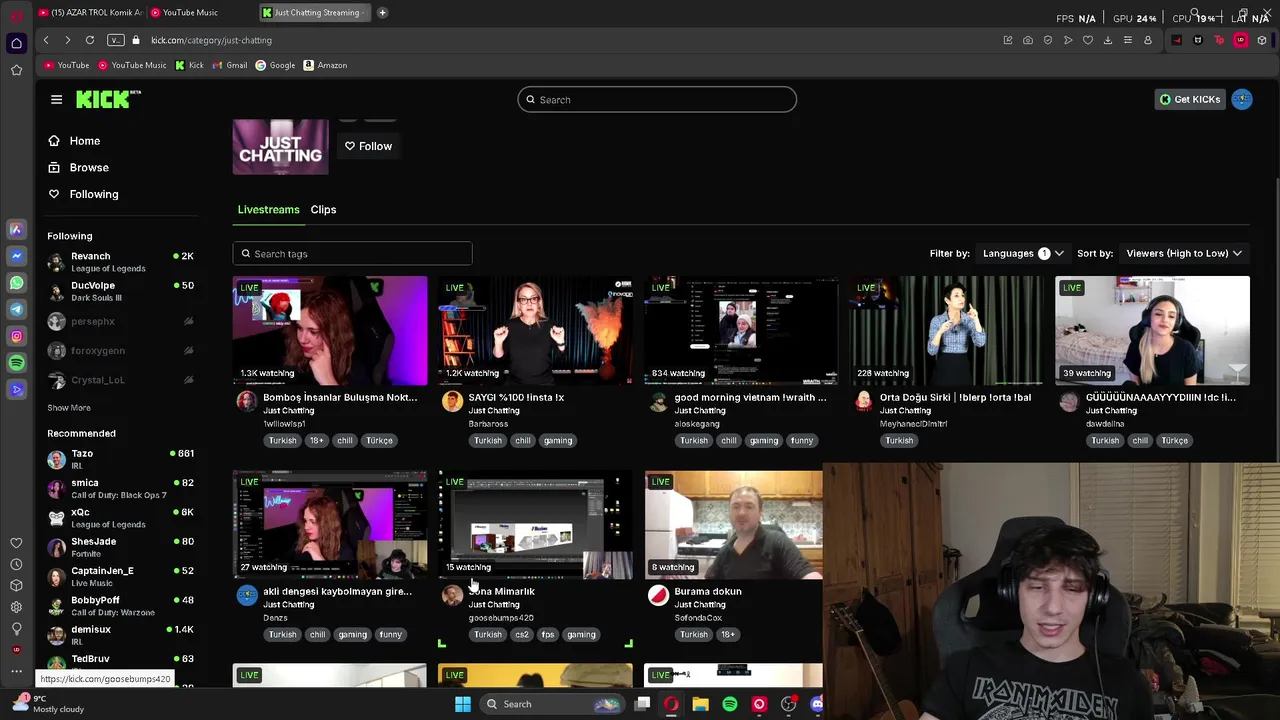Open the easy setup sliders icon
Viewport: 1280px width, 720px height.
[x=1128, y=40]
